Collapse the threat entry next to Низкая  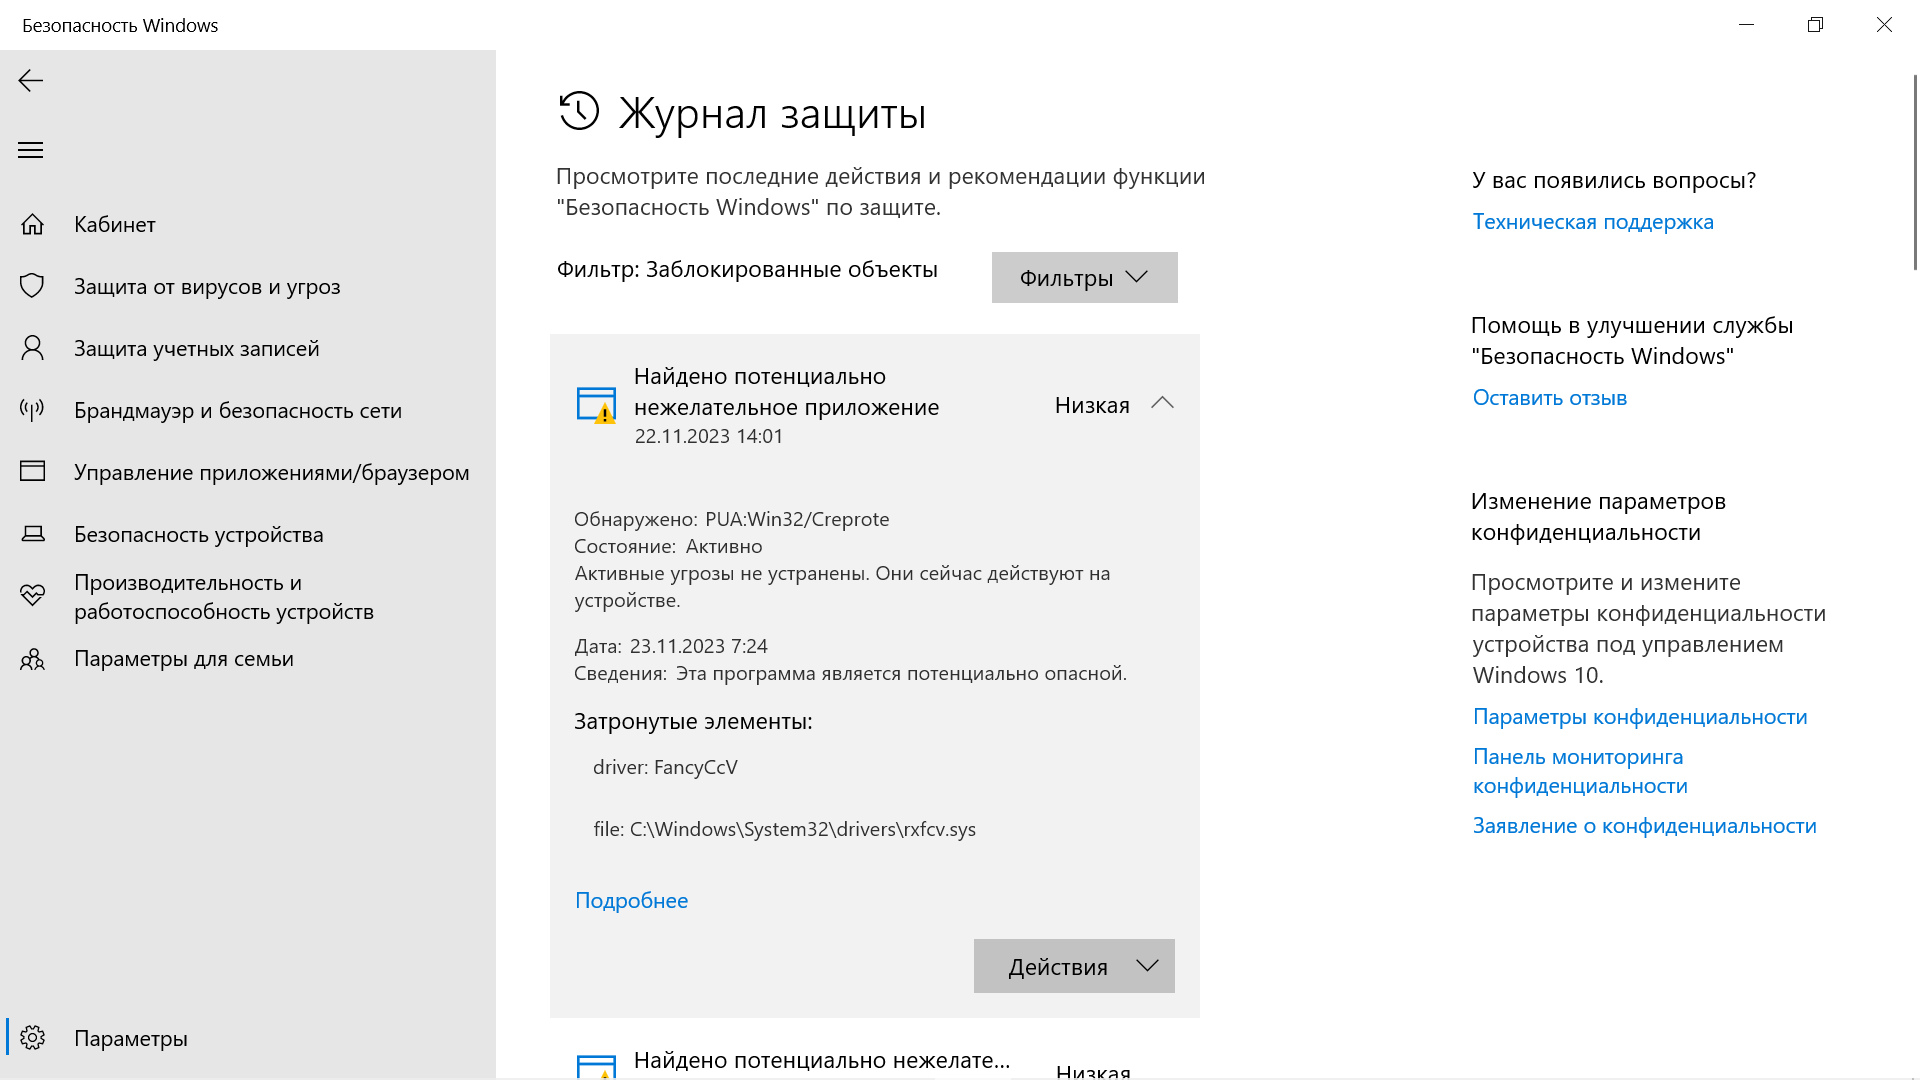click(1161, 404)
